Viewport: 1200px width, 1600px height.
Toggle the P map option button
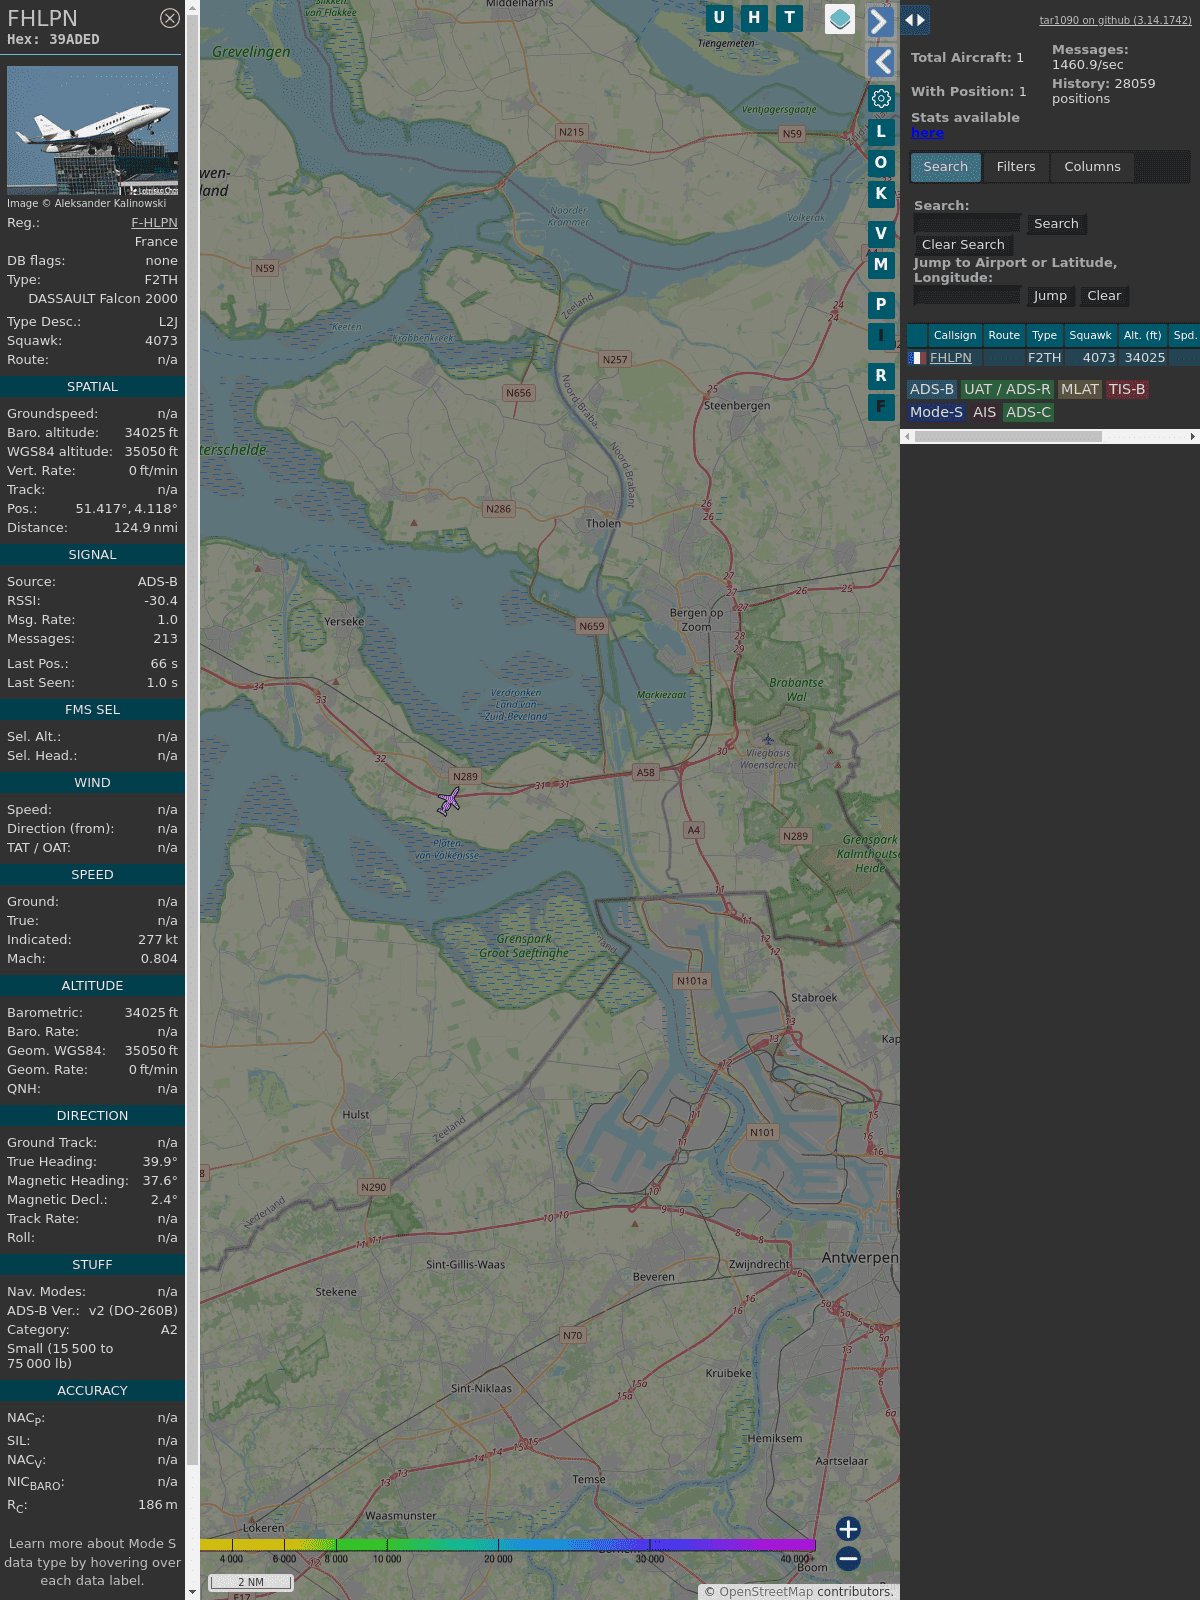click(881, 305)
